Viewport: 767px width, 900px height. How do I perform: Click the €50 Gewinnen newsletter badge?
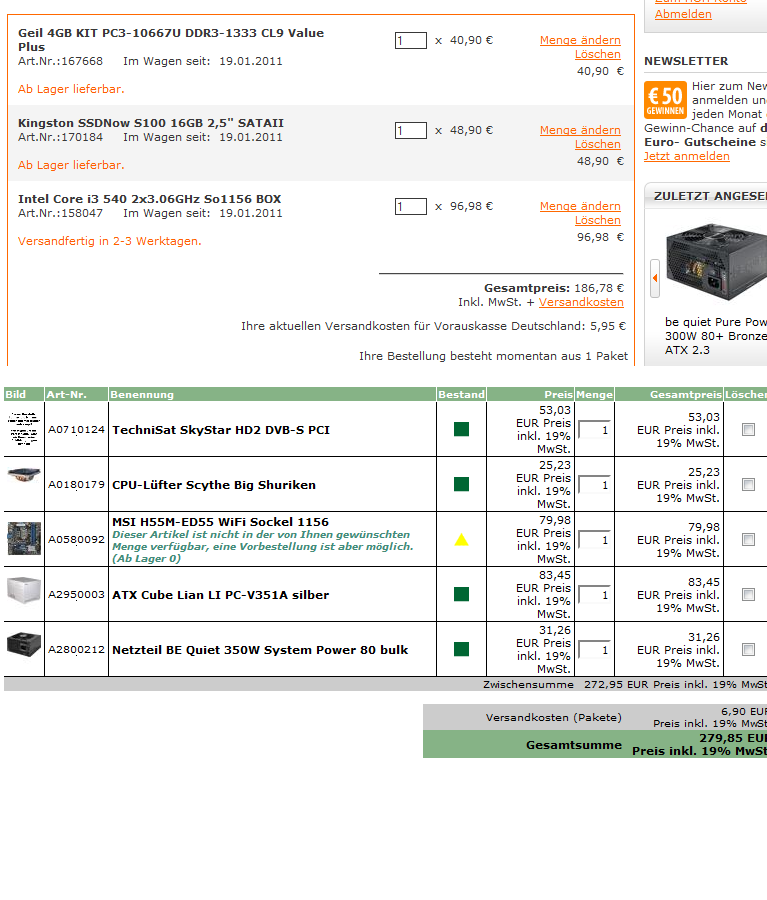[x=665, y=100]
